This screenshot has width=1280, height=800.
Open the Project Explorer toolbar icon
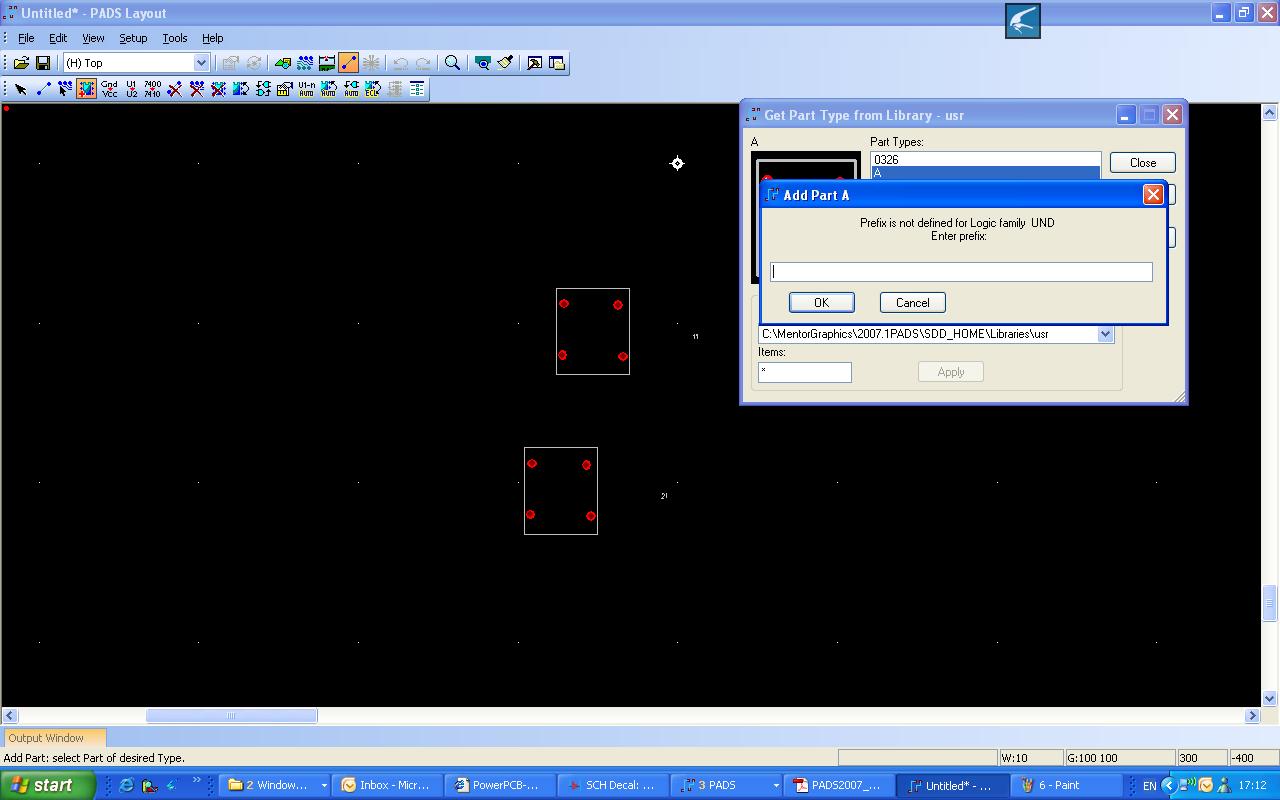pos(557,63)
